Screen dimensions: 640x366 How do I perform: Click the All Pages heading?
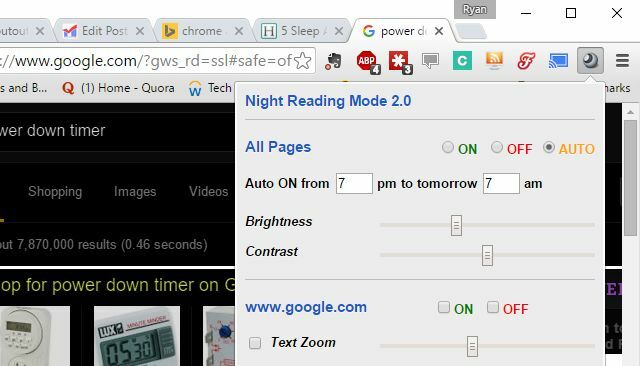[278, 147]
